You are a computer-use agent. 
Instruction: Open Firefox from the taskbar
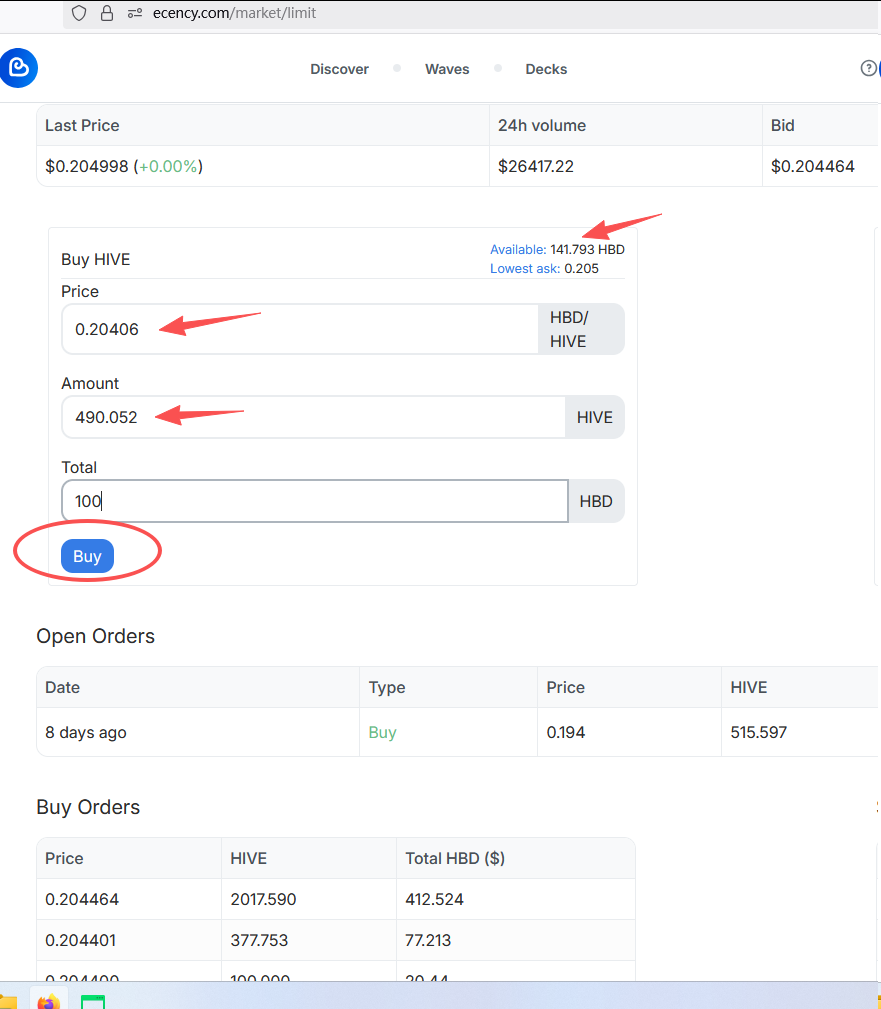[48, 1001]
